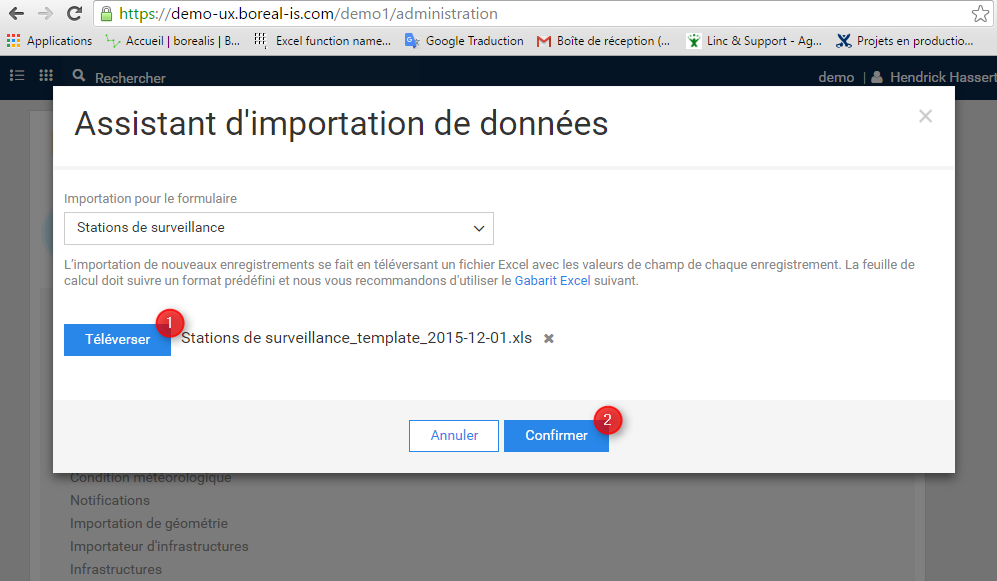Close the import wizard dialog
The height and width of the screenshot is (581, 997).
click(x=925, y=116)
